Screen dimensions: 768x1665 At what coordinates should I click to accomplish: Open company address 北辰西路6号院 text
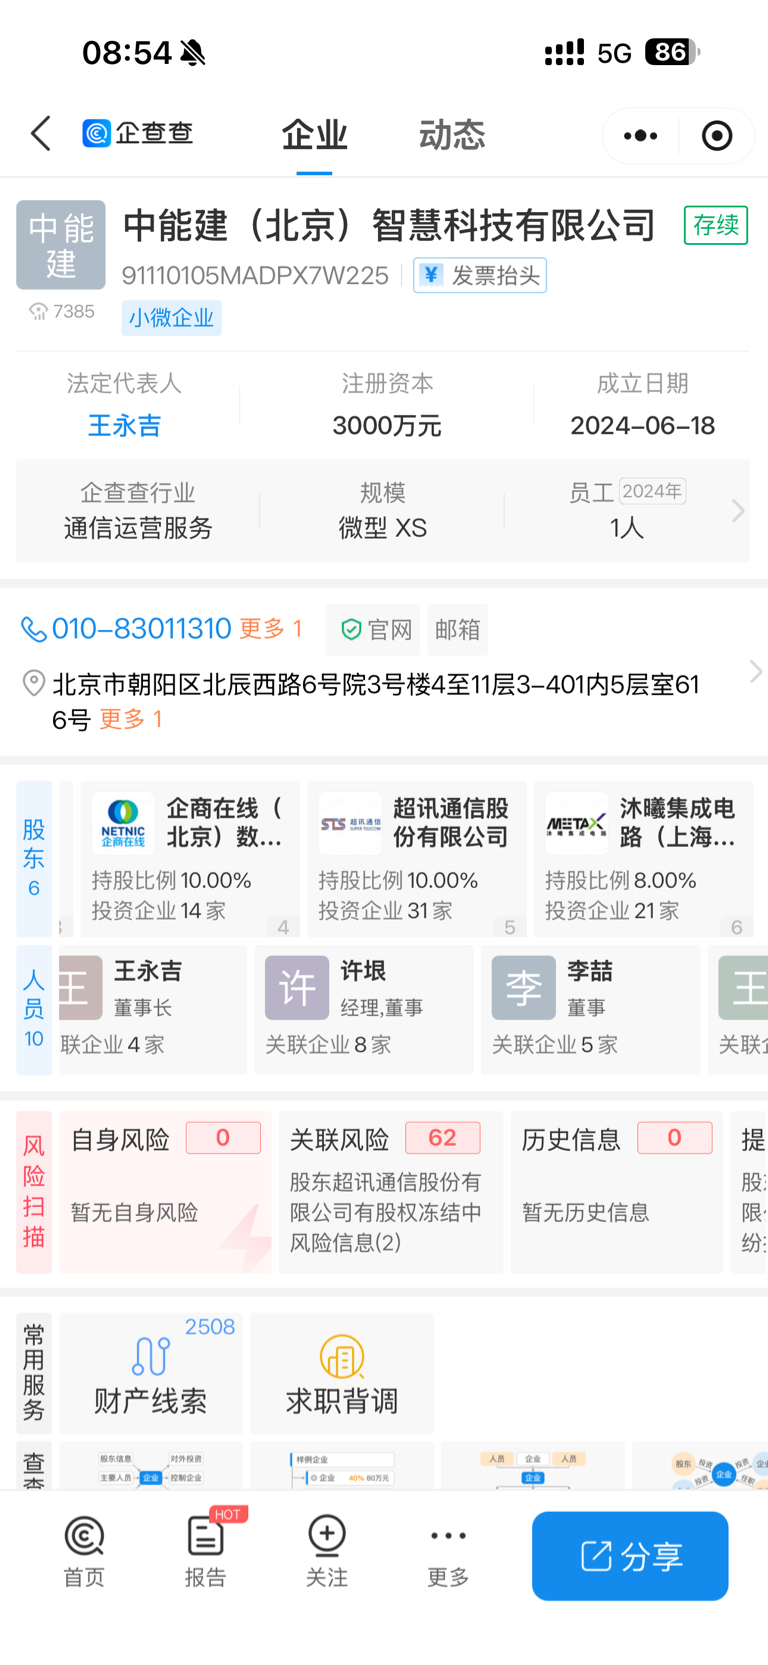click(x=376, y=701)
